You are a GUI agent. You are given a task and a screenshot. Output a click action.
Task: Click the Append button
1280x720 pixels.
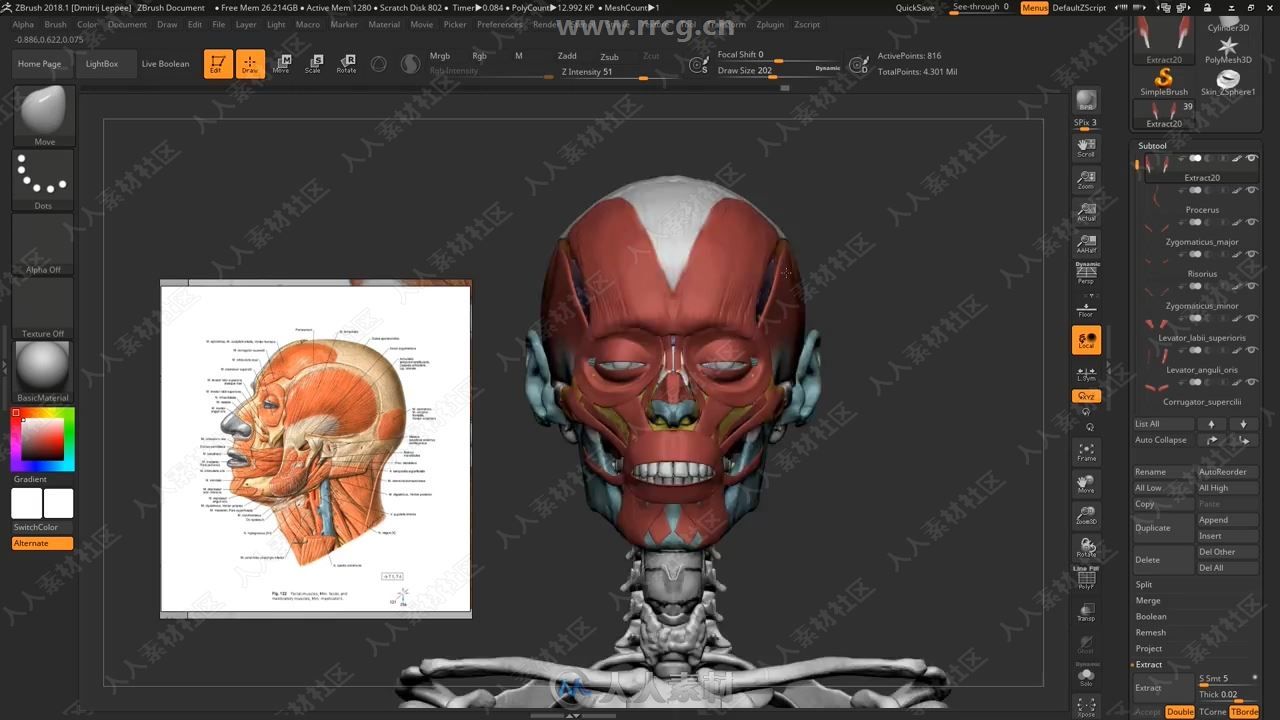coord(1228,520)
